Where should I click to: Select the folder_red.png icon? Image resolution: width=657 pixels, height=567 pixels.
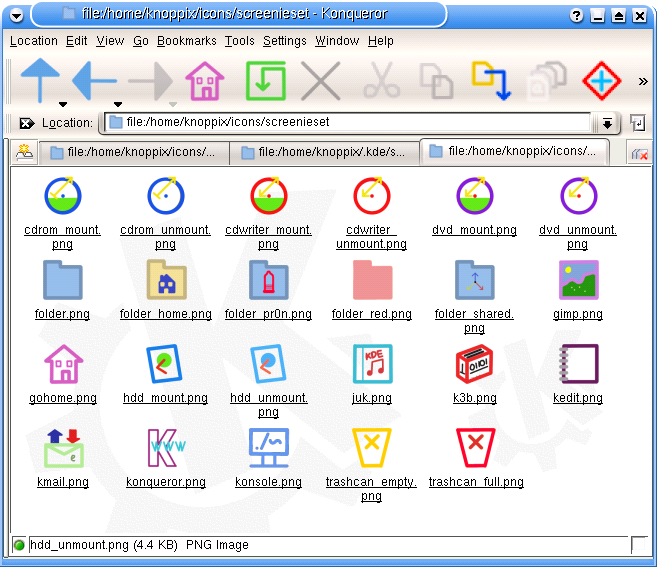[x=372, y=280]
